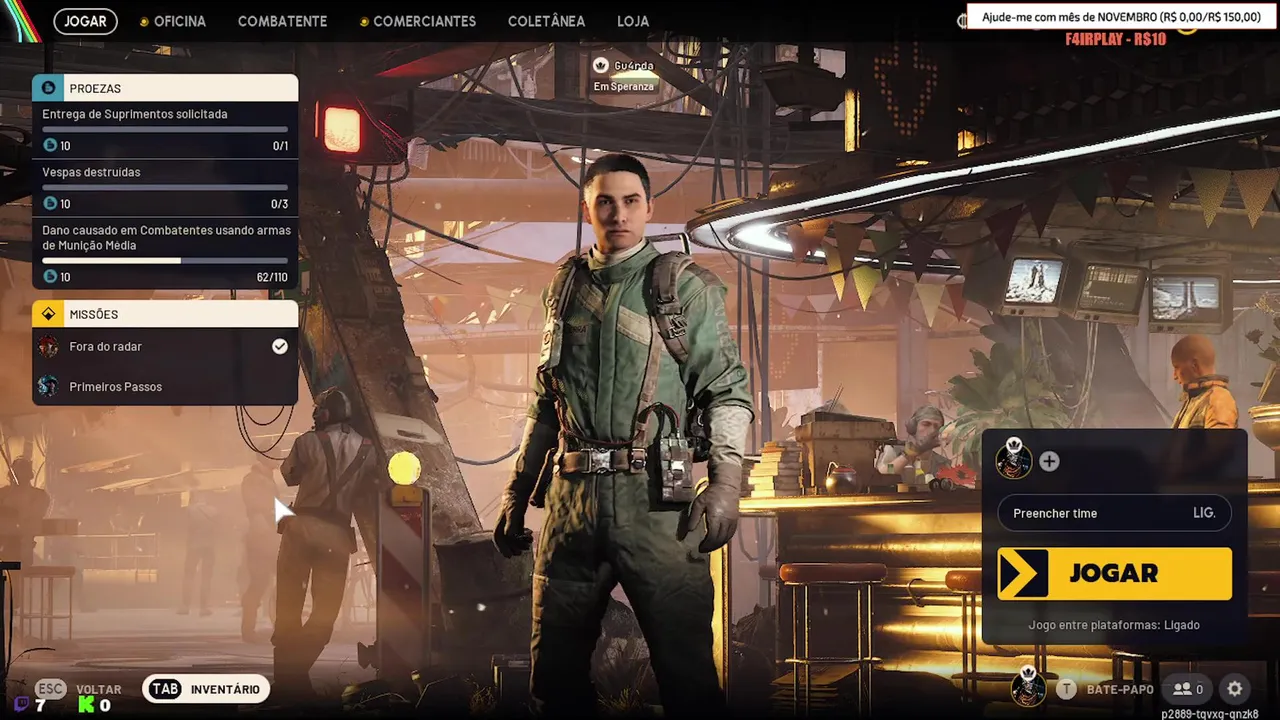Click the Entrega de Suprimentos progress bar
Screen dimensions: 1280x720
tap(165, 129)
